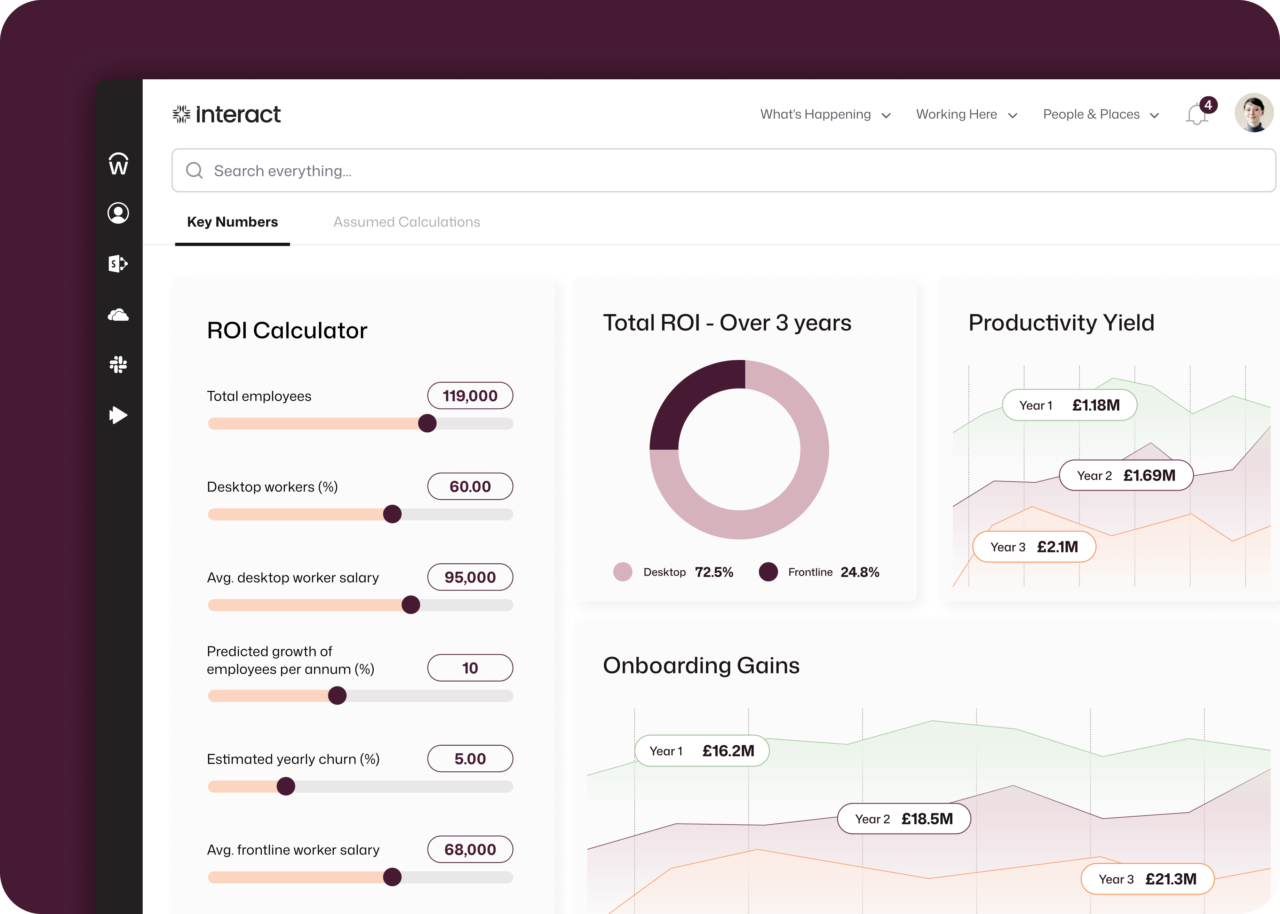Click Total ROI - Over 3 years heading
This screenshot has height=914, width=1280.
coord(727,323)
